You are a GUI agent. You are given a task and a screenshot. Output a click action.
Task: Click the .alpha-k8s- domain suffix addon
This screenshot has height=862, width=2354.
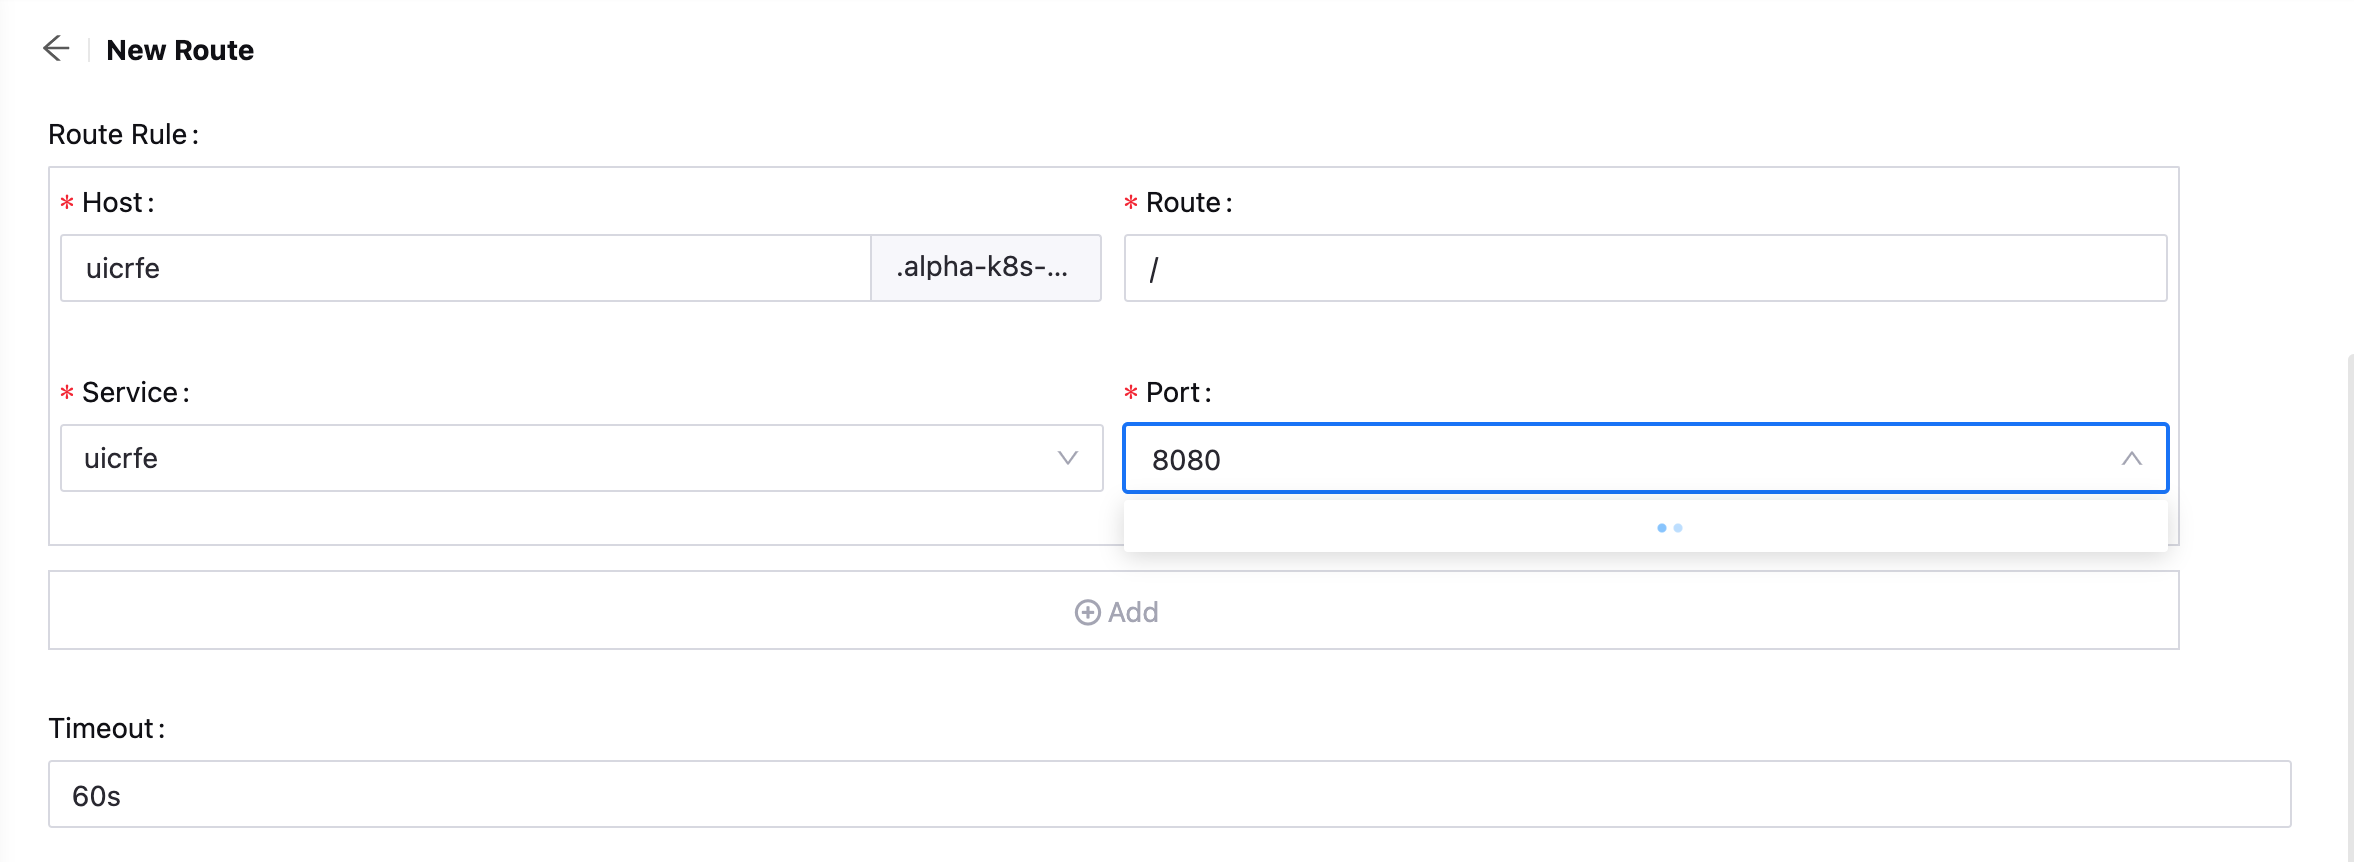click(986, 267)
